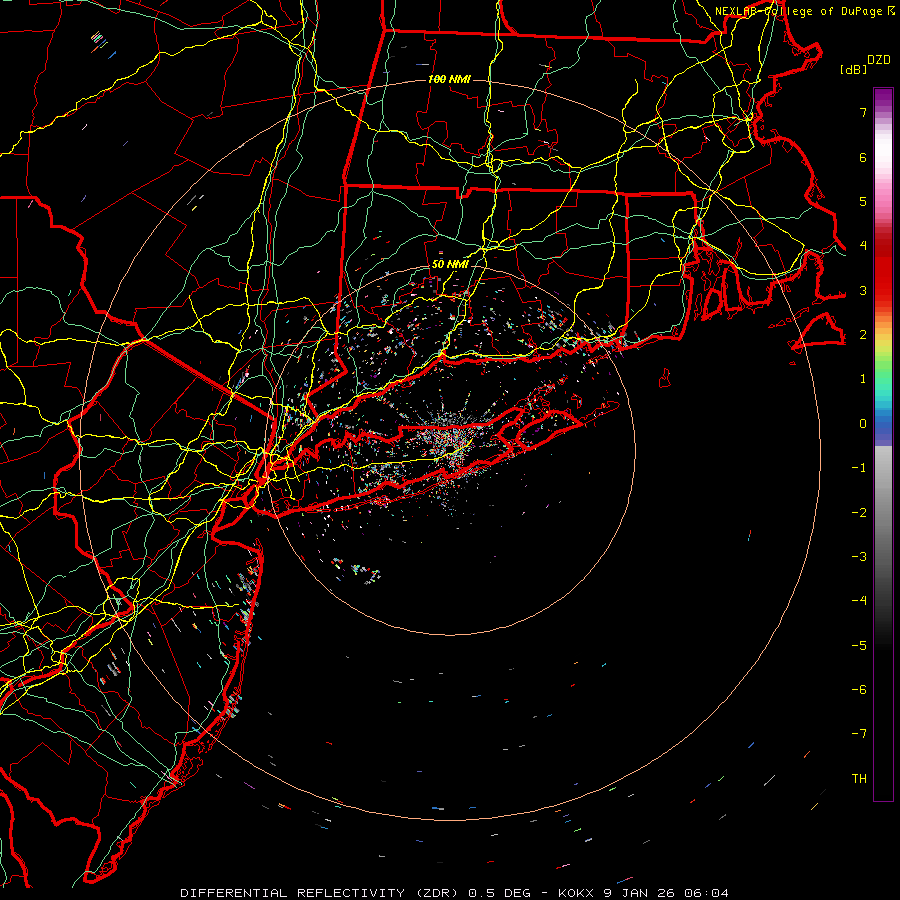Select the "-1" value on the scale

[x=859, y=468]
